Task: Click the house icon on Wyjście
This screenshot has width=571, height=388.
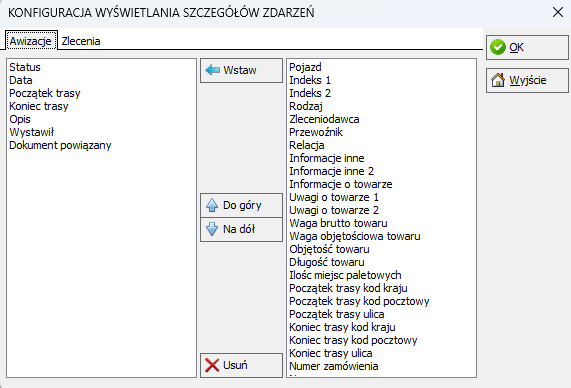Action: 498,80
